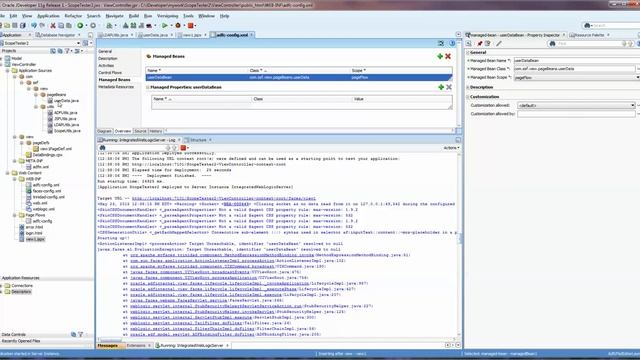
Task: Select General in editor side list
Action: pyautogui.click(x=105, y=51)
